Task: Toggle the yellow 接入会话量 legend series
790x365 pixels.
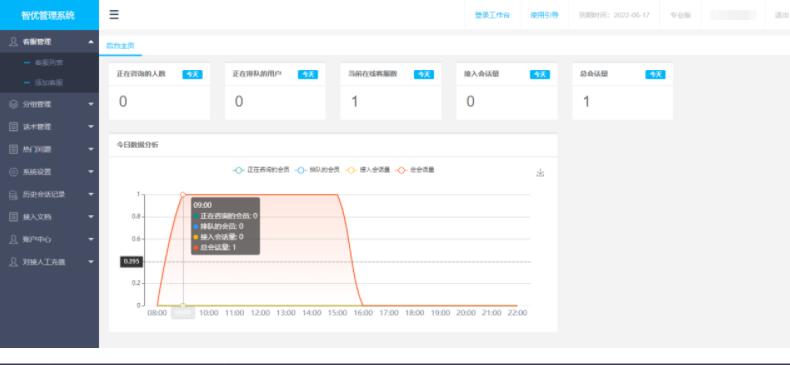Action: (x=368, y=170)
